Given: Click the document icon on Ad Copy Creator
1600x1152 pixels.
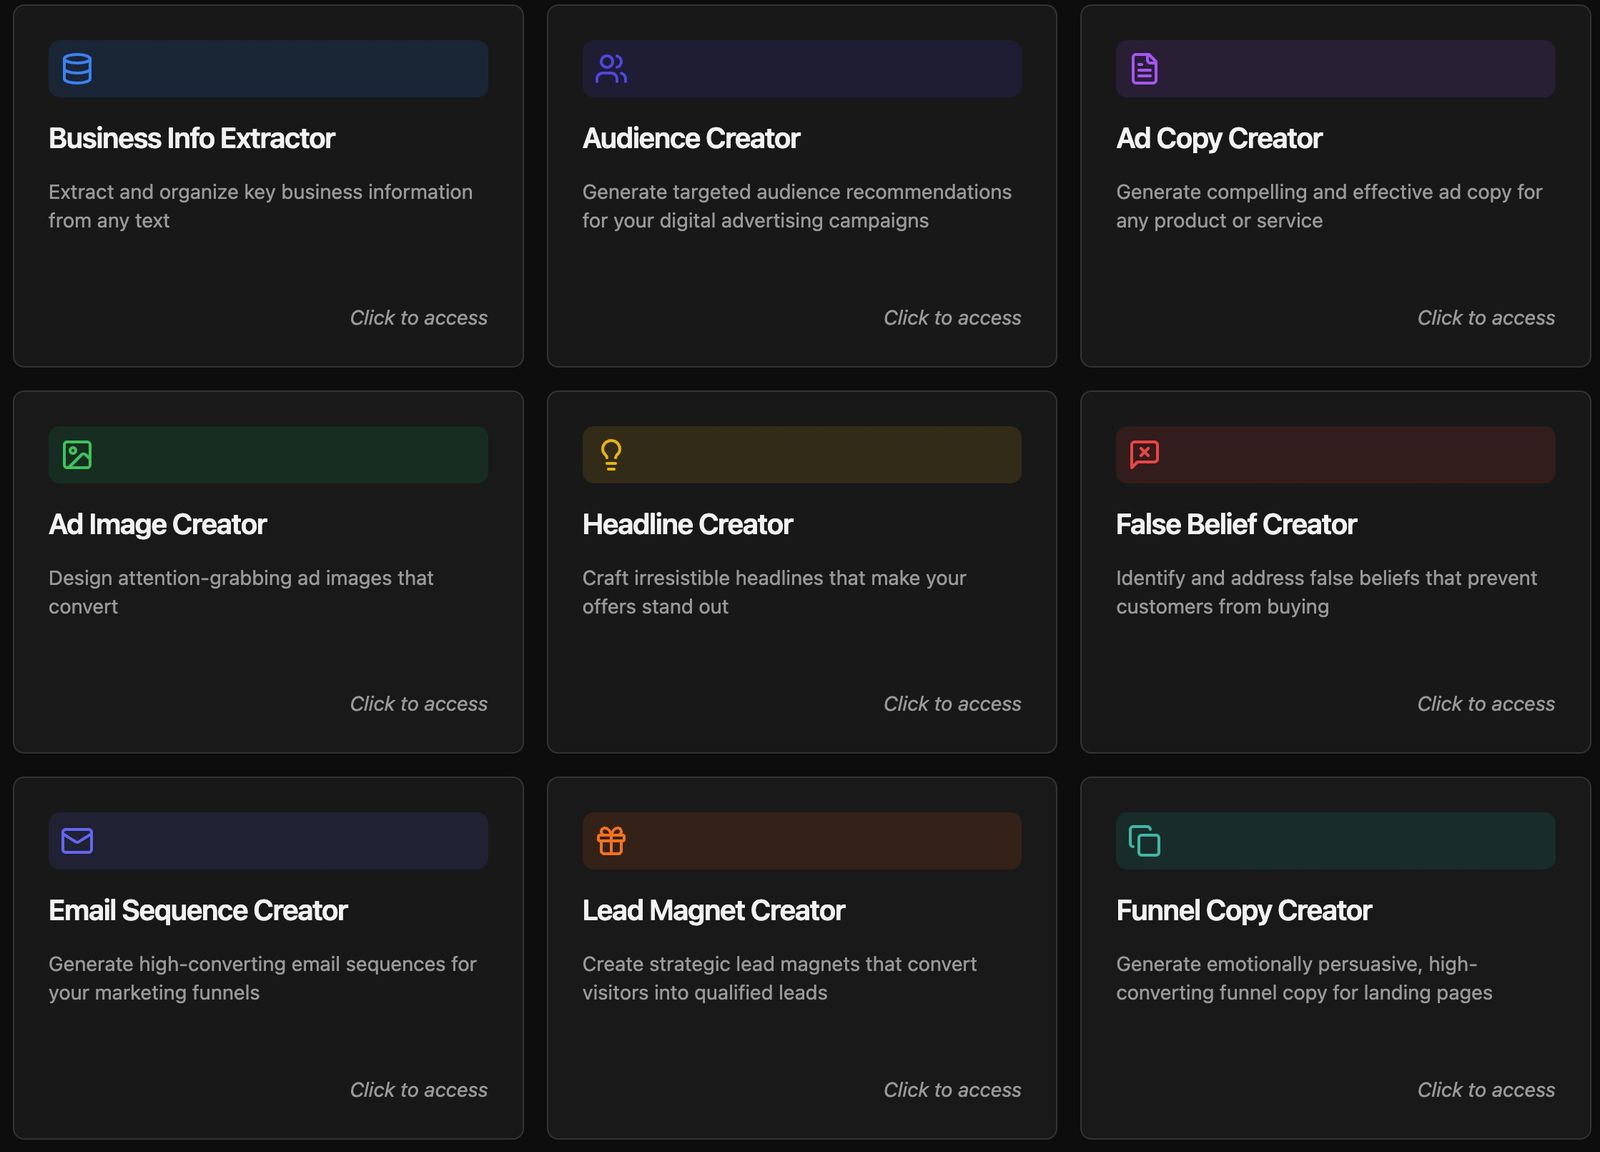Looking at the screenshot, I should click(1143, 68).
